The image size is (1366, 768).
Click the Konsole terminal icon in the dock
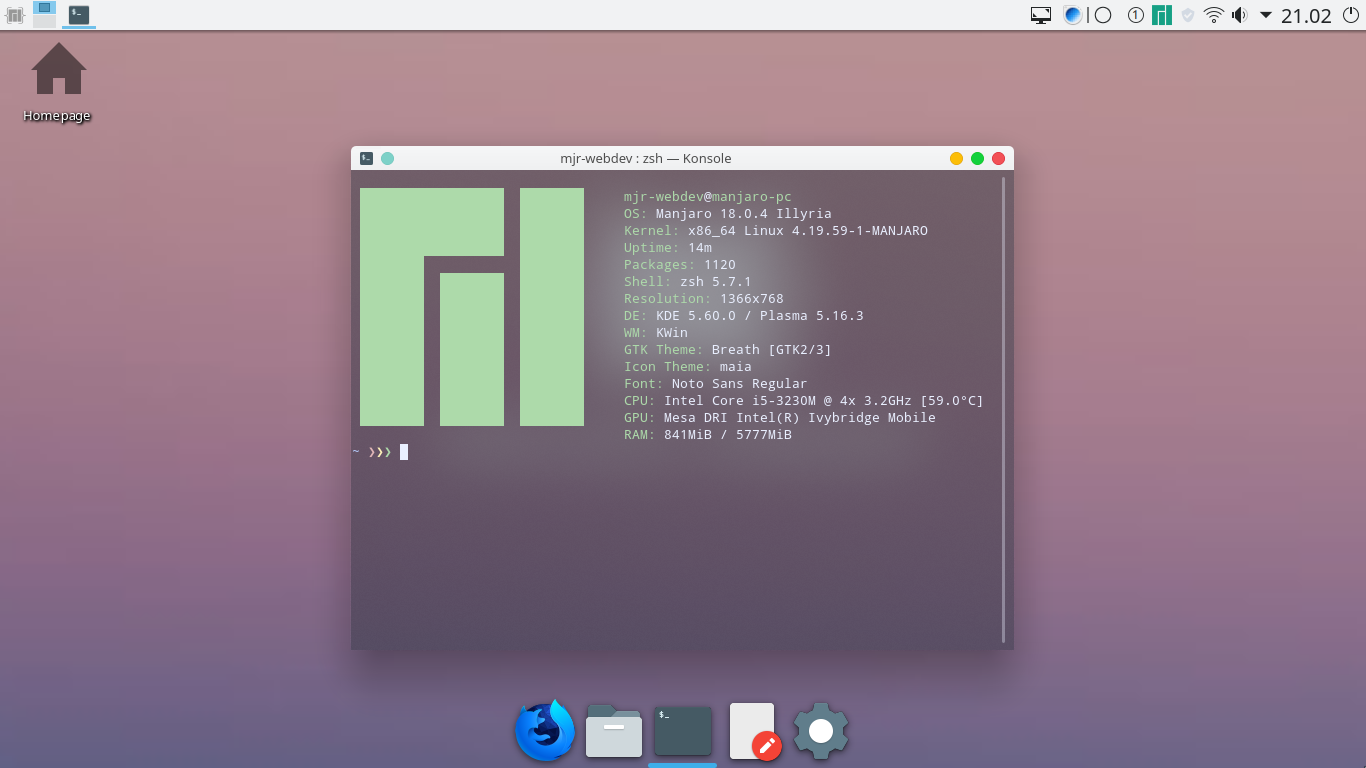[x=683, y=731]
